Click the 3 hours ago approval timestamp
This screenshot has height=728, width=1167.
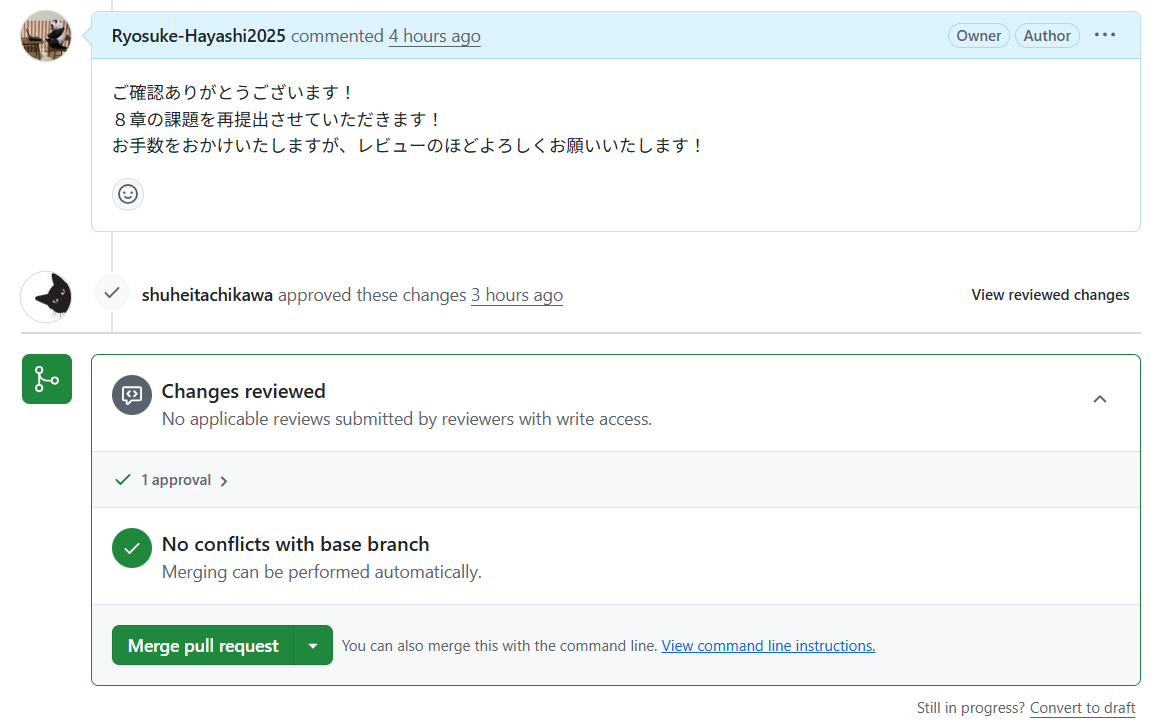point(516,295)
